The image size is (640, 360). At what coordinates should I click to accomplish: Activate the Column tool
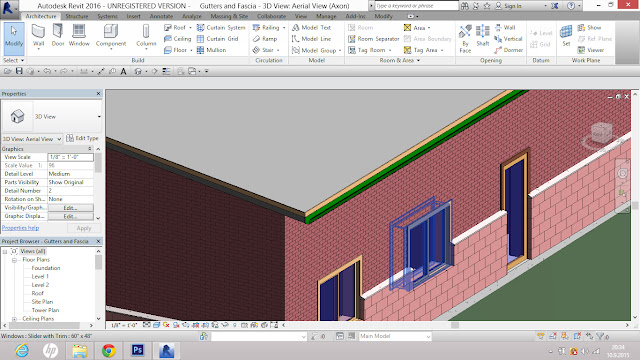pos(146,36)
